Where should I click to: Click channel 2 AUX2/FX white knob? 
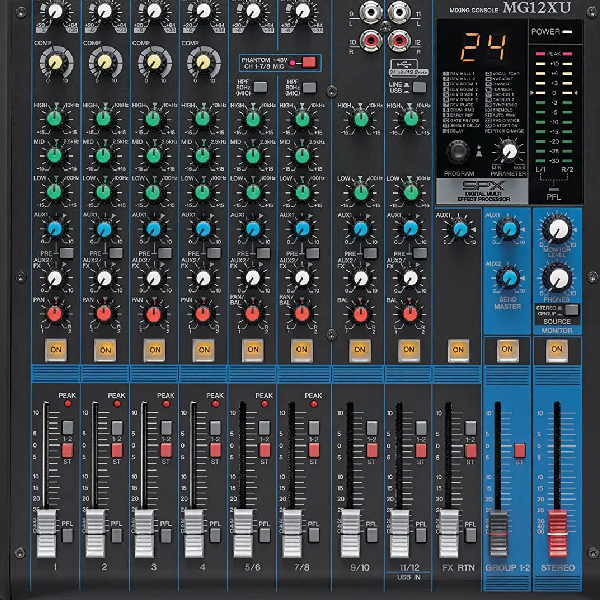pos(104,278)
